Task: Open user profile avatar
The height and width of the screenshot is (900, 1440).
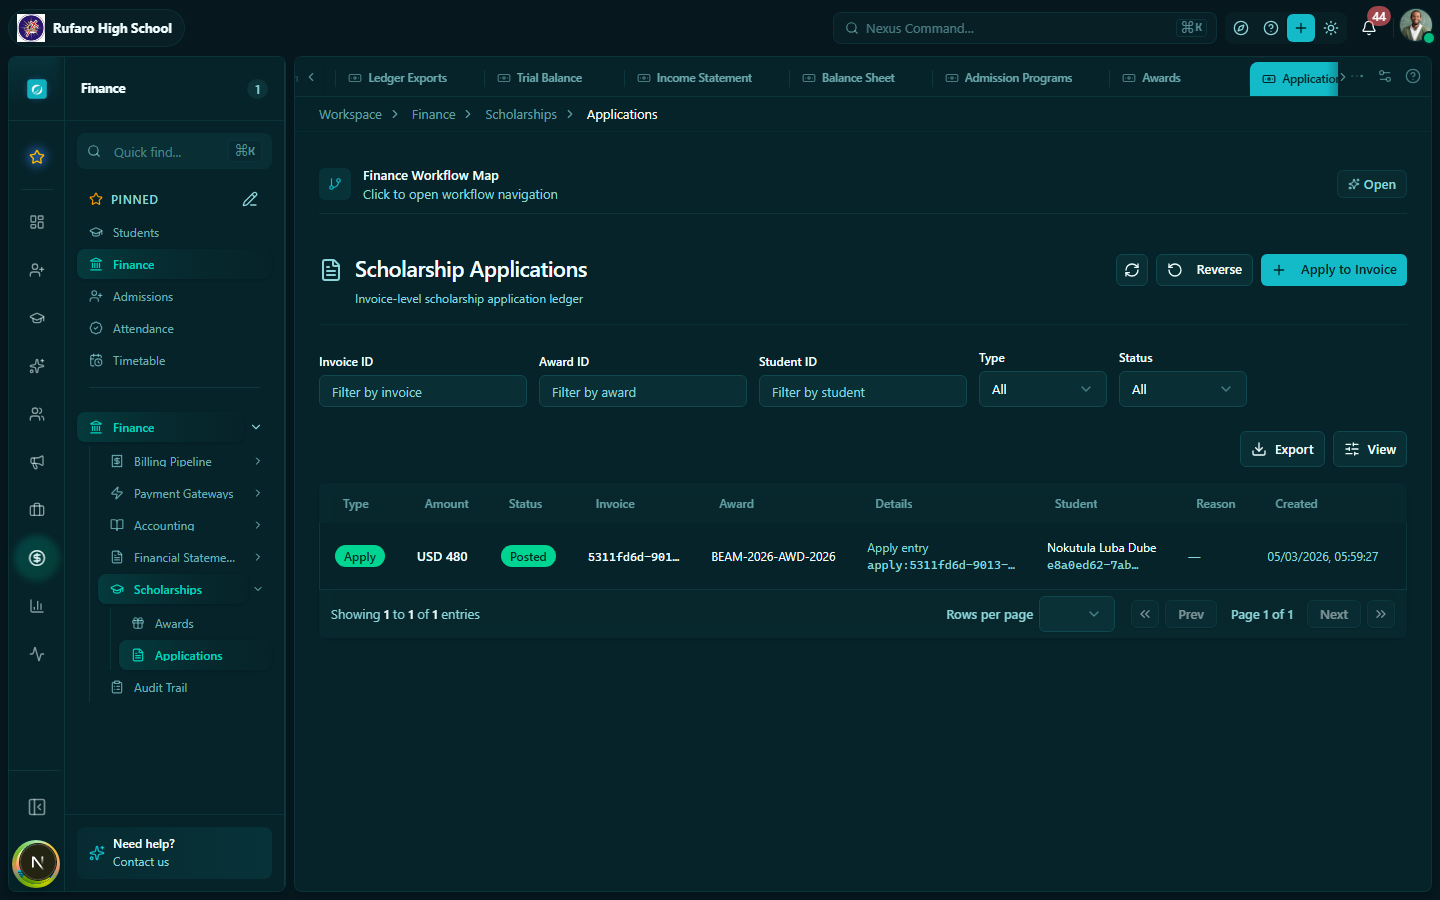Action: (1416, 26)
